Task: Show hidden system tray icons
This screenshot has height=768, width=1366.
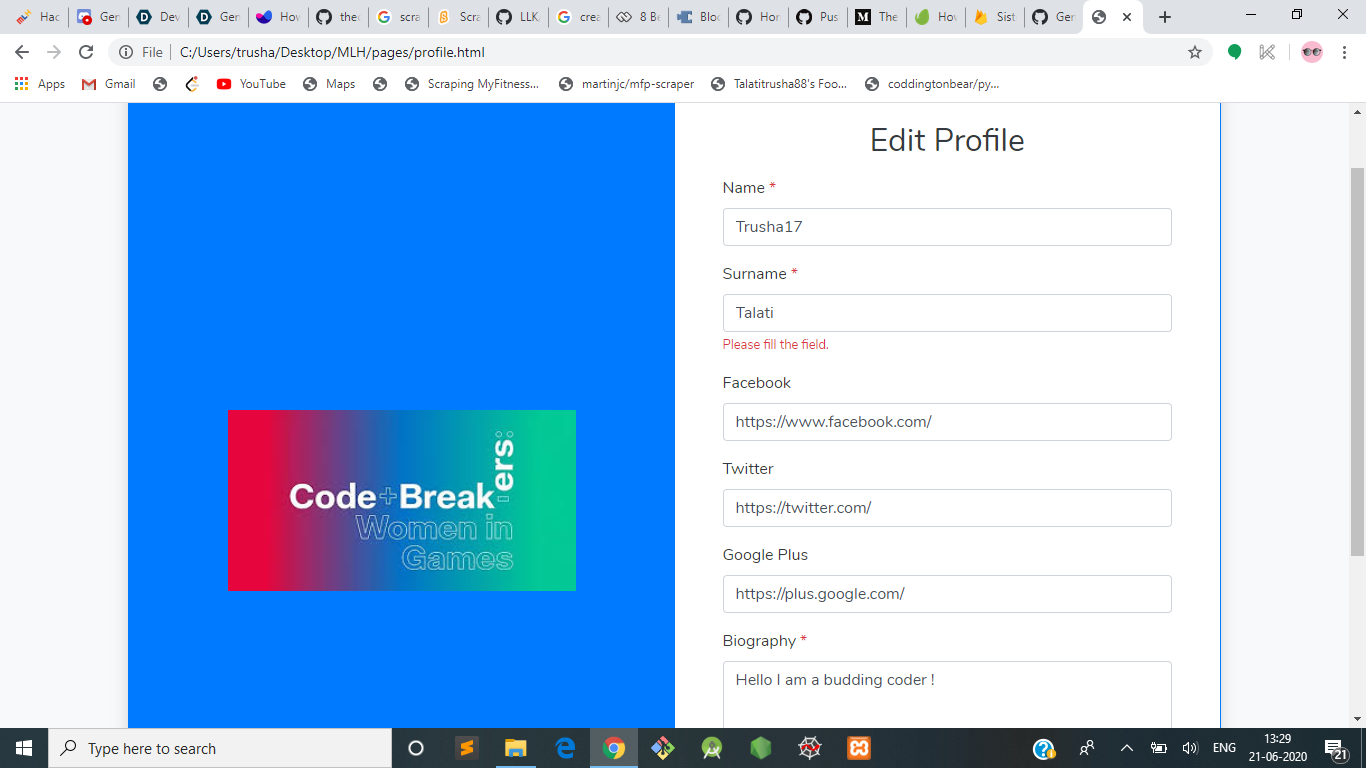Action: pos(1127,748)
